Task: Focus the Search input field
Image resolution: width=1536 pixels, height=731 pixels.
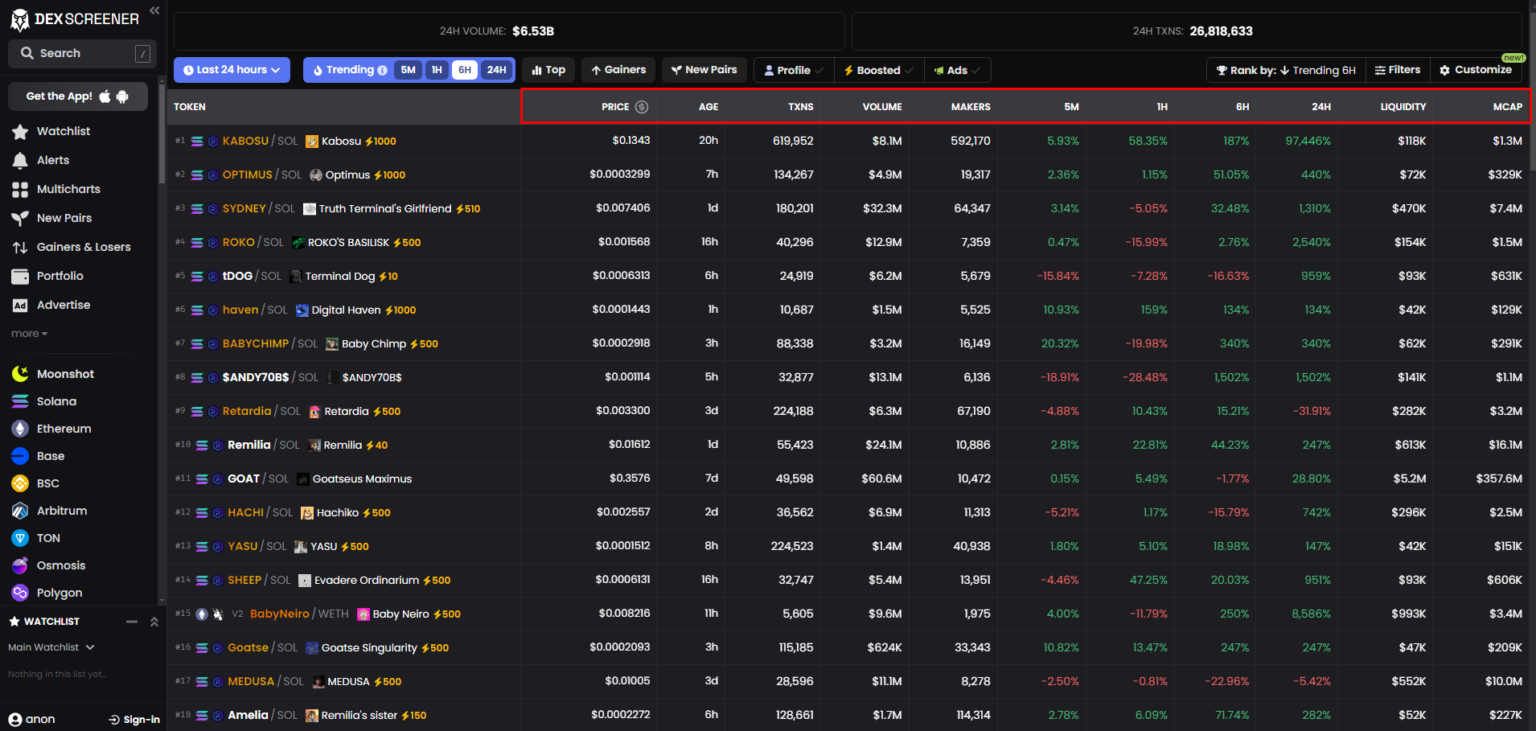Action: coord(82,53)
